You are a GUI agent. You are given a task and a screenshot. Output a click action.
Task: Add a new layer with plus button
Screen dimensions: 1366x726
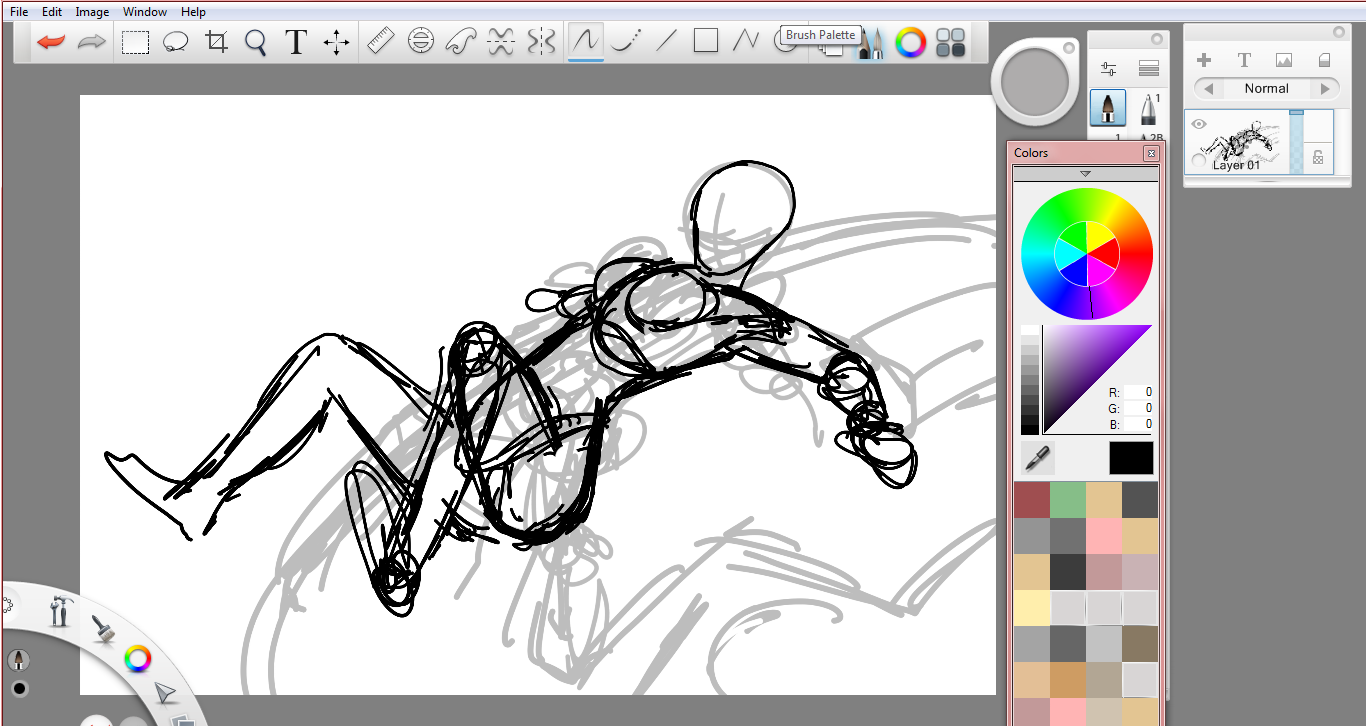point(1204,61)
